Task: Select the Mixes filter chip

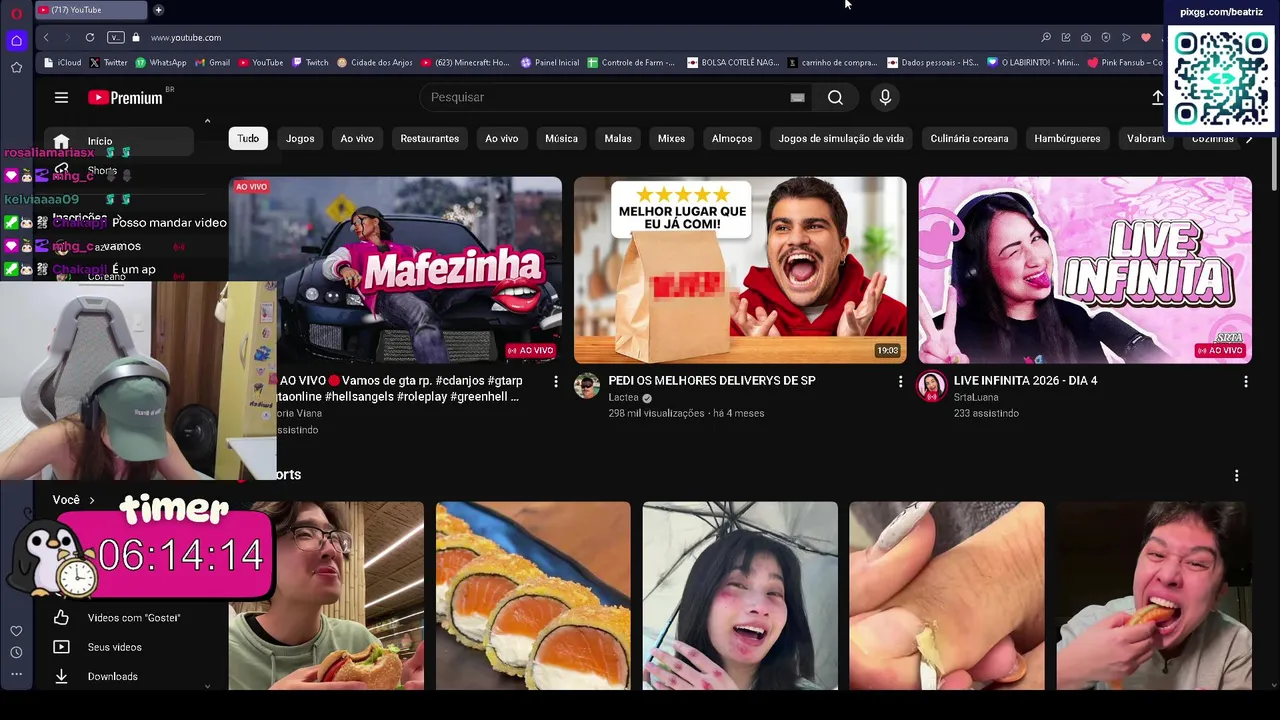Action: point(671,139)
